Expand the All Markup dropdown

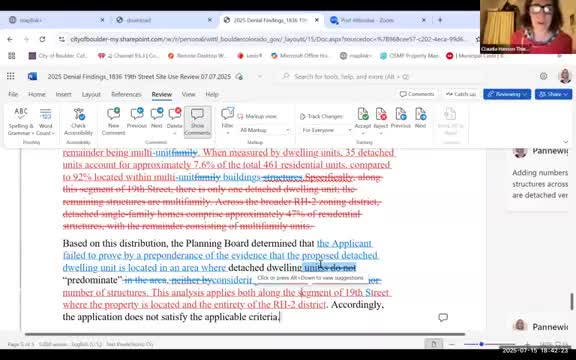coord(264,130)
